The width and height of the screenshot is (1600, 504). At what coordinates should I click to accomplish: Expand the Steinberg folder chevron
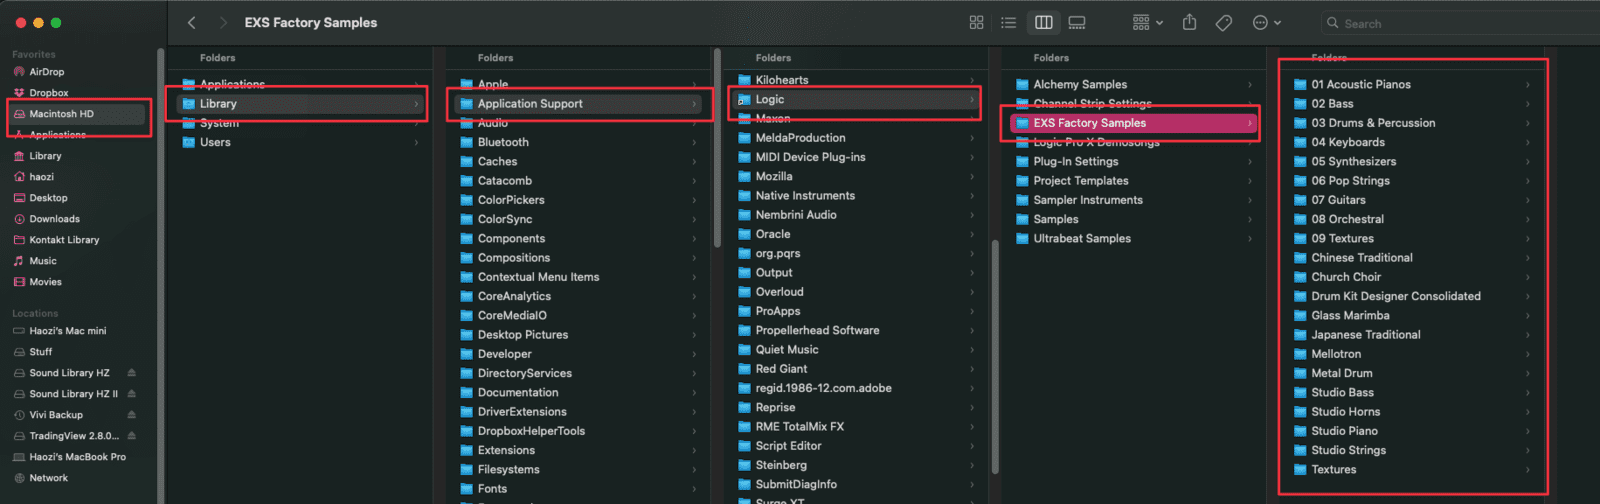[x=972, y=465]
